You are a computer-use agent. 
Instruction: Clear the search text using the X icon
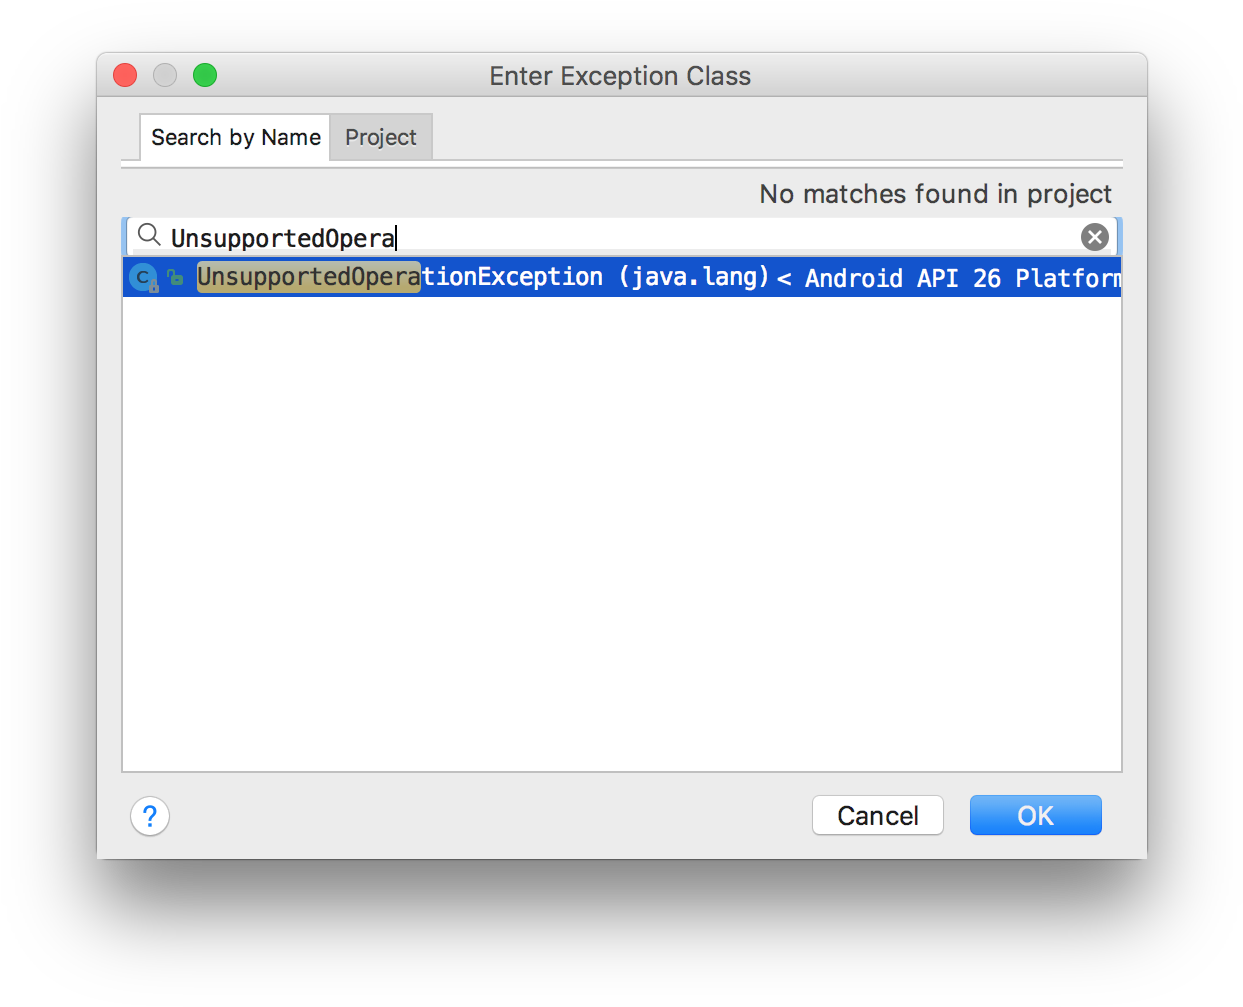pos(1094,236)
